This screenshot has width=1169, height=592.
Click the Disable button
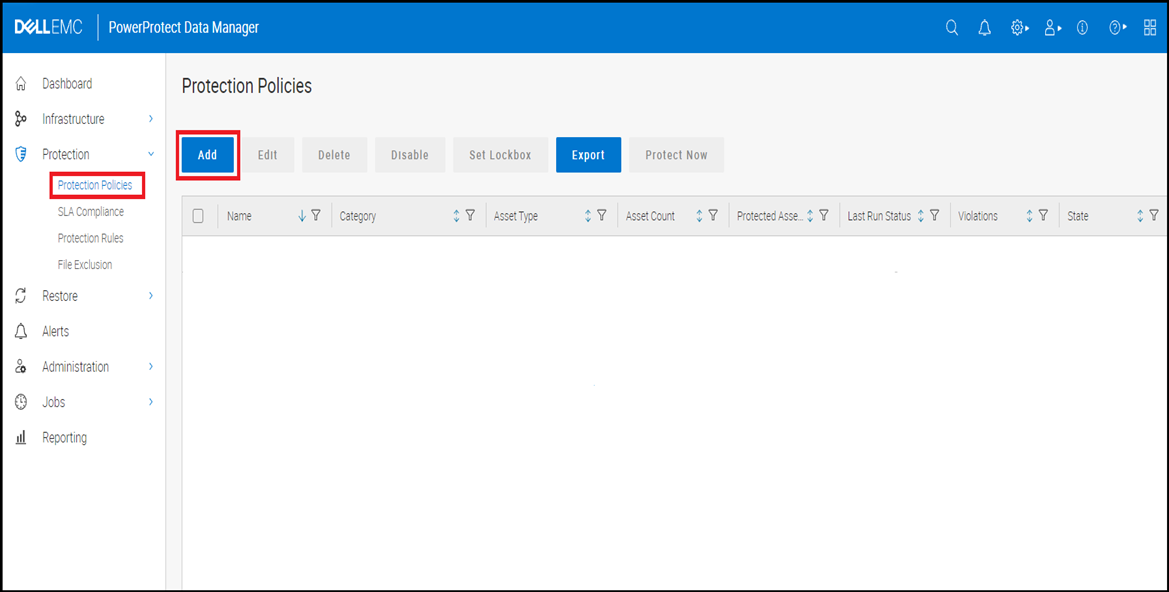click(x=410, y=155)
